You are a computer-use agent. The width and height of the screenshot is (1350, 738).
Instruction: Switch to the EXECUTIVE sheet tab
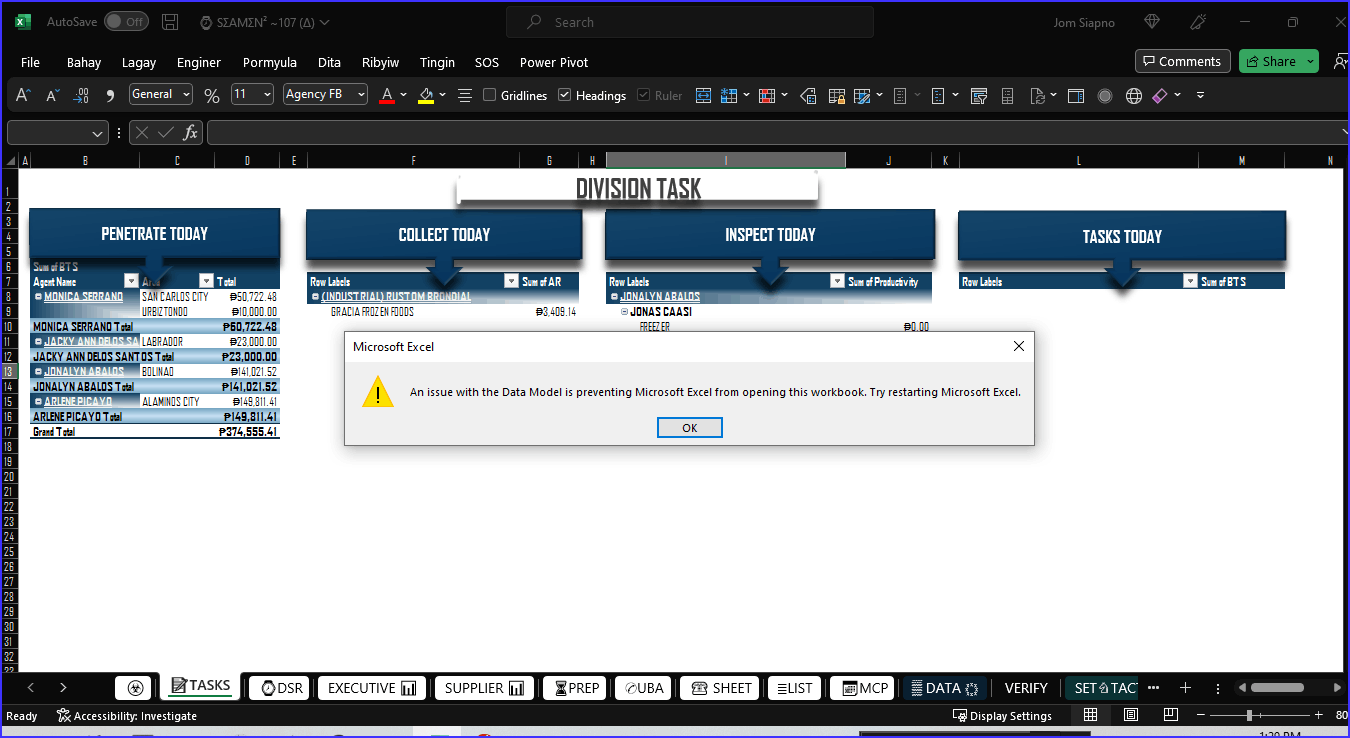coord(372,688)
